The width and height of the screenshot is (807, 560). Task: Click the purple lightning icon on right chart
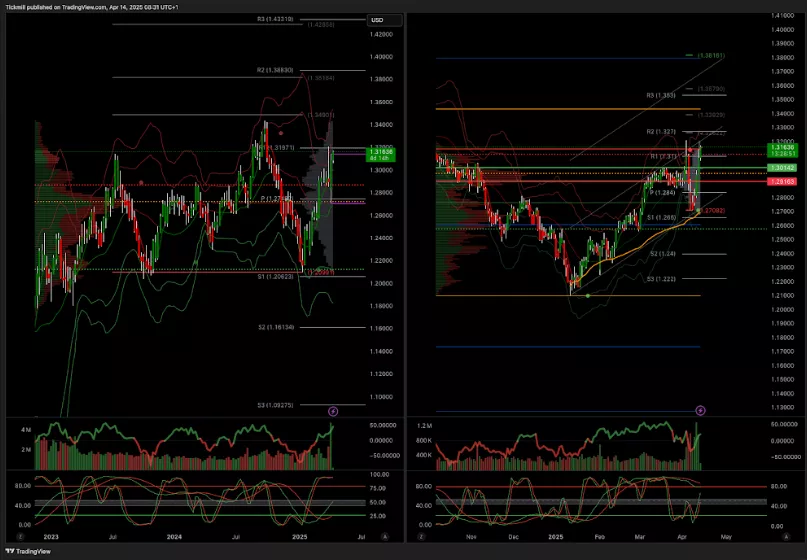click(x=701, y=410)
